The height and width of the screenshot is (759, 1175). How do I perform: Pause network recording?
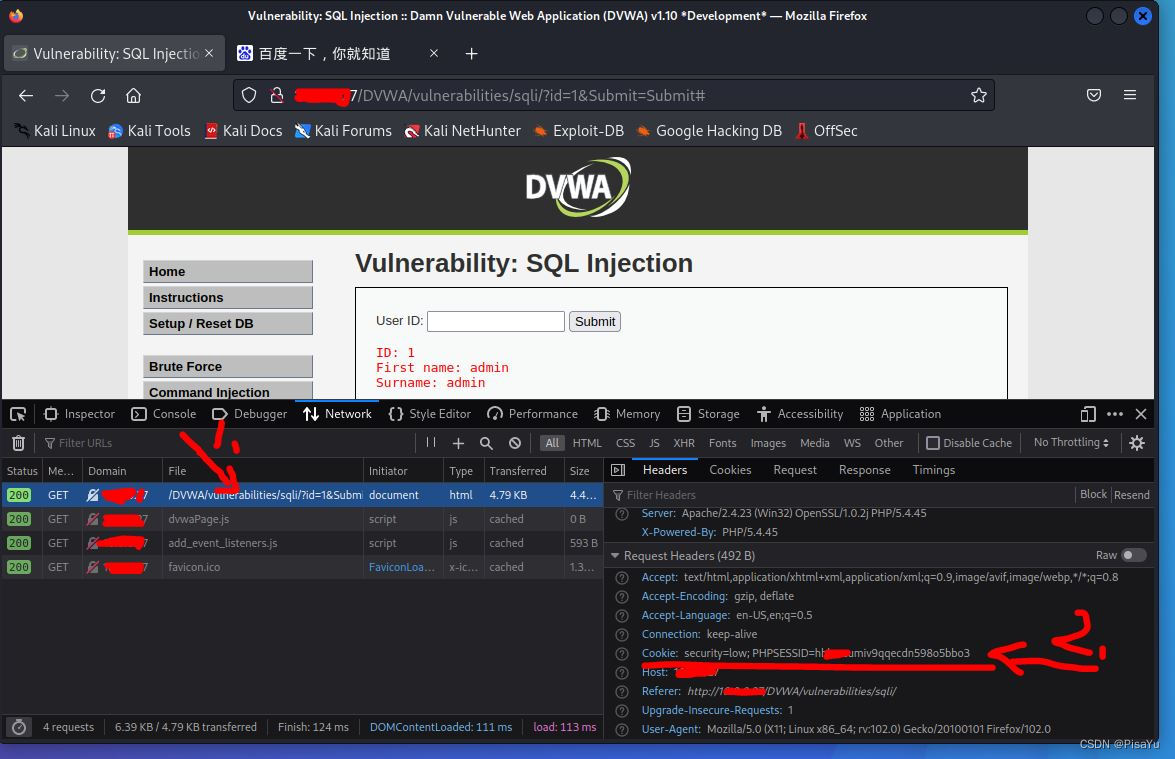(x=431, y=443)
